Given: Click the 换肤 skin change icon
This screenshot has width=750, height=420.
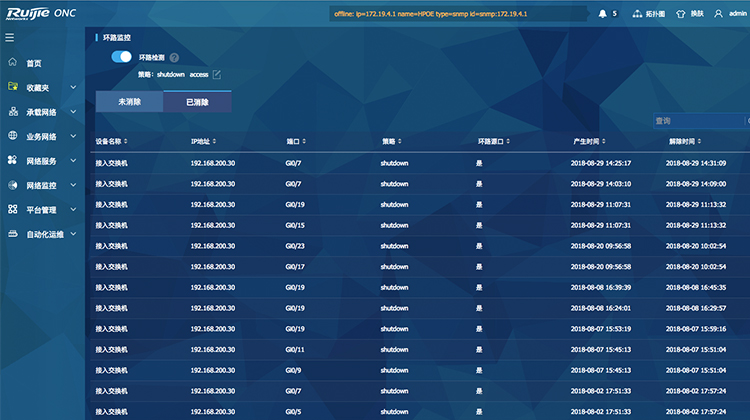Looking at the screenshot, I should point(691,14).
